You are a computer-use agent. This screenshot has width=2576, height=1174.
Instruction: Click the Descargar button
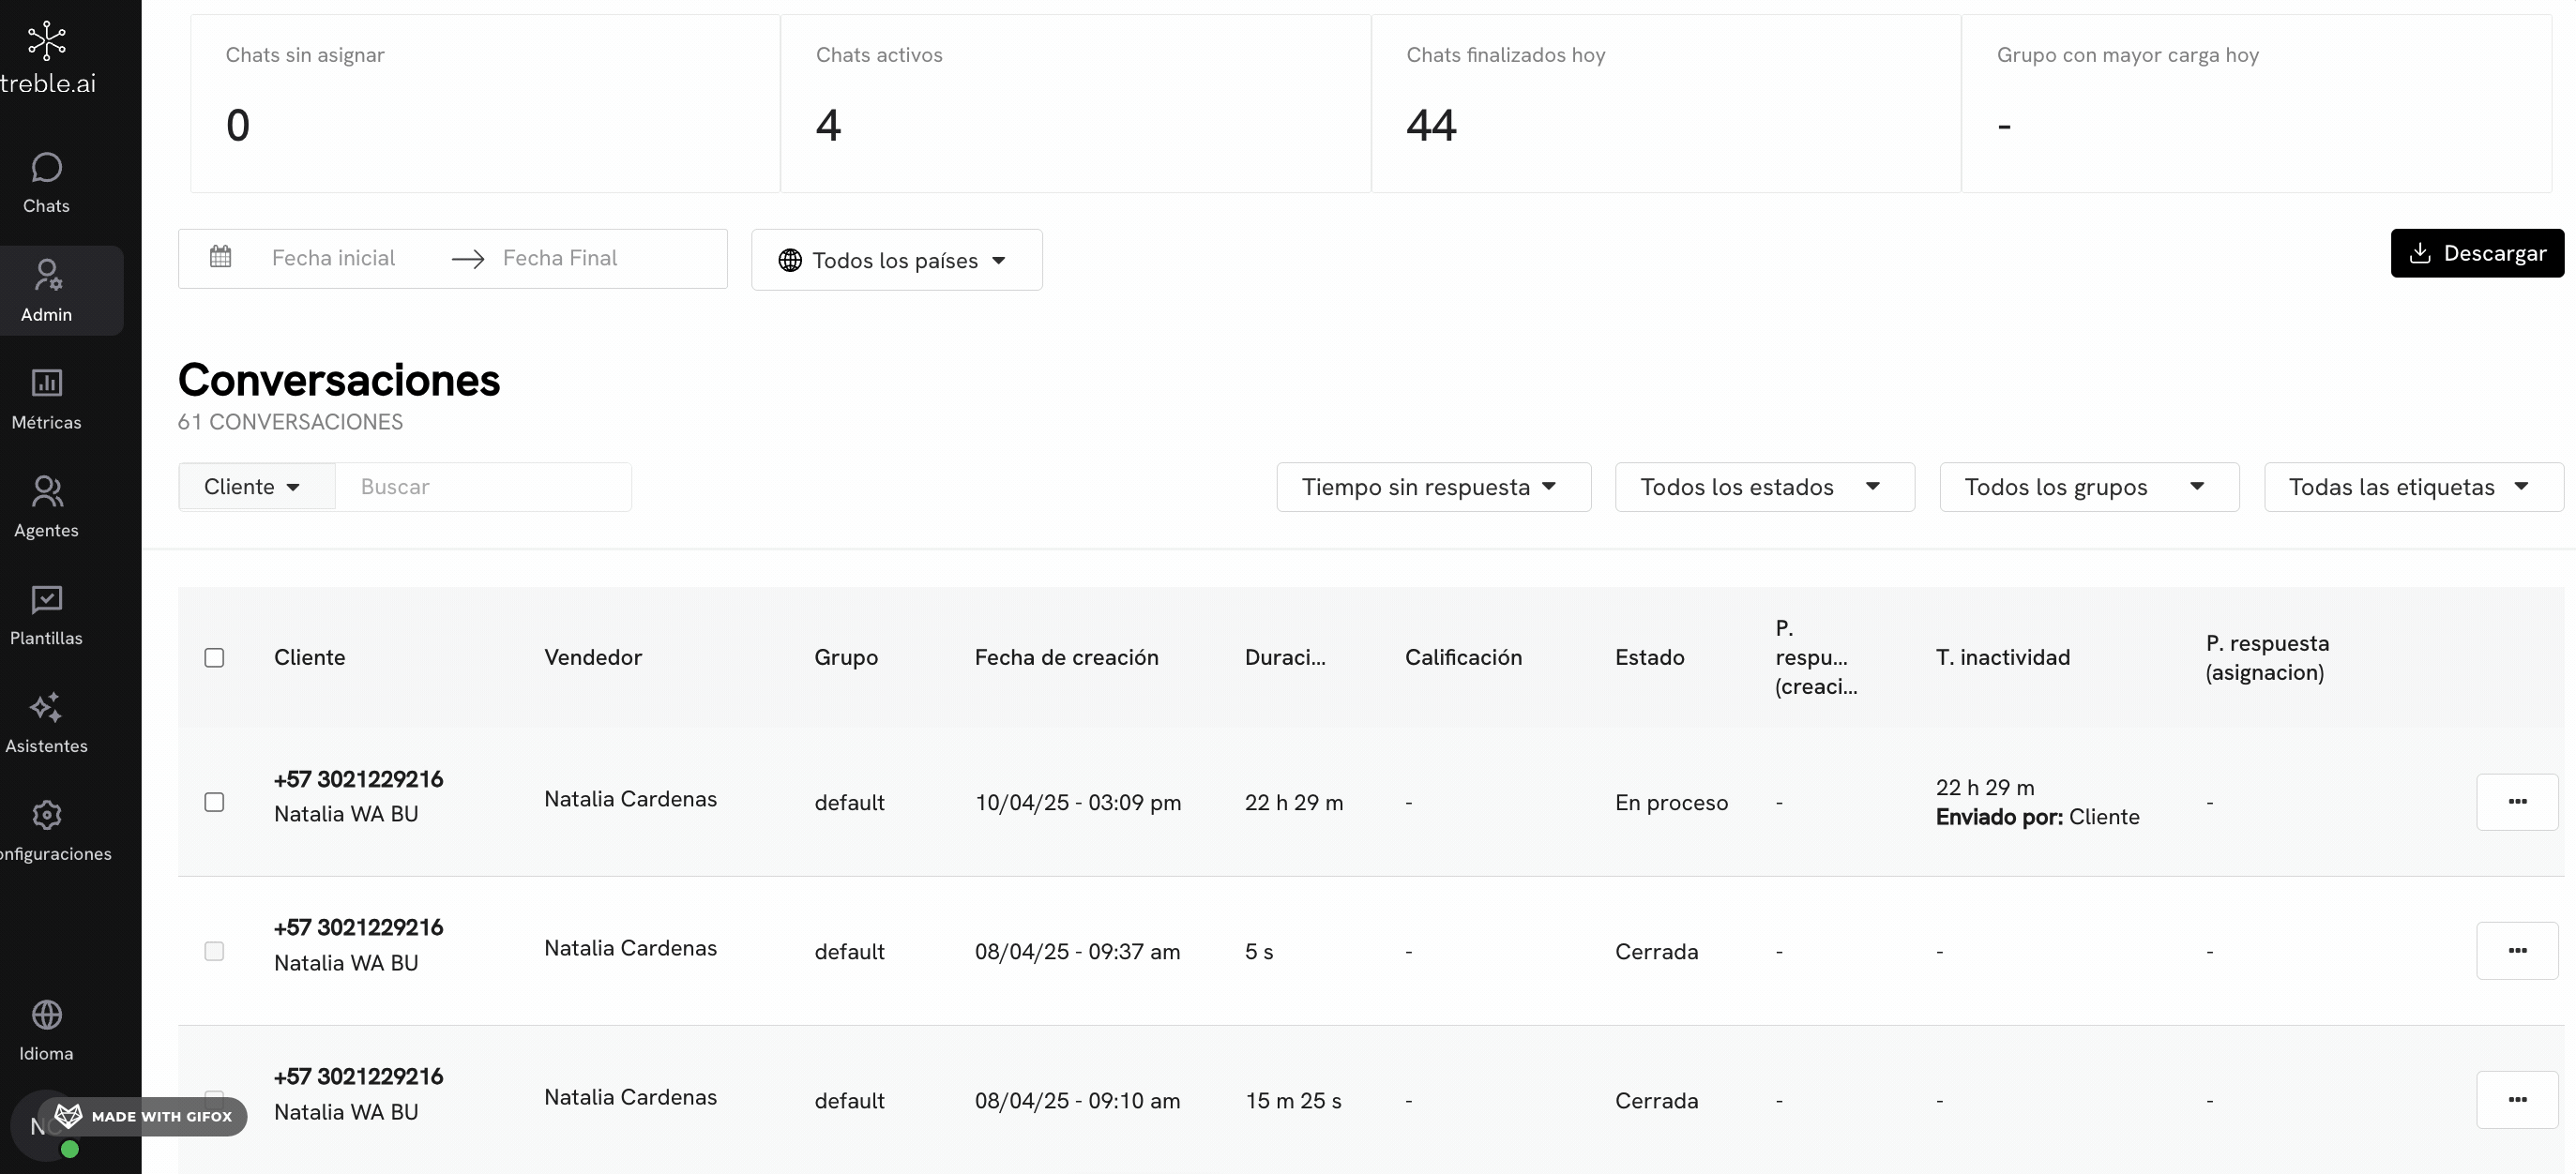pyautogui.click(x=2477, y=253)
